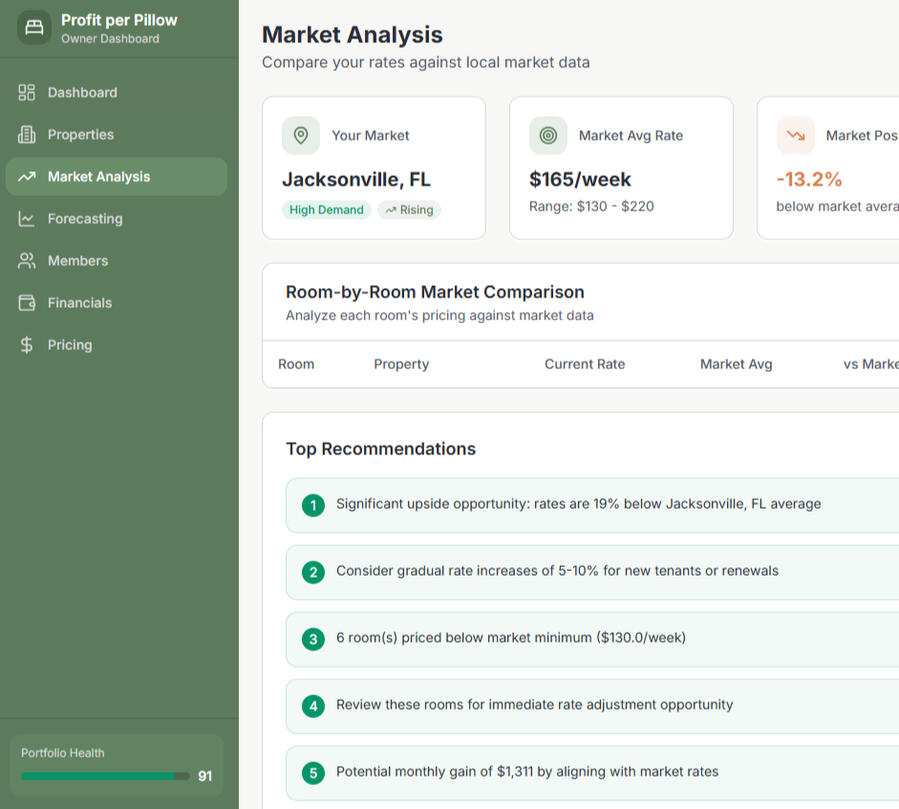This screenshot has height=809, width=899.
Task: Click the downward trend icon in Market Position card
Action: tap(795, 135)
